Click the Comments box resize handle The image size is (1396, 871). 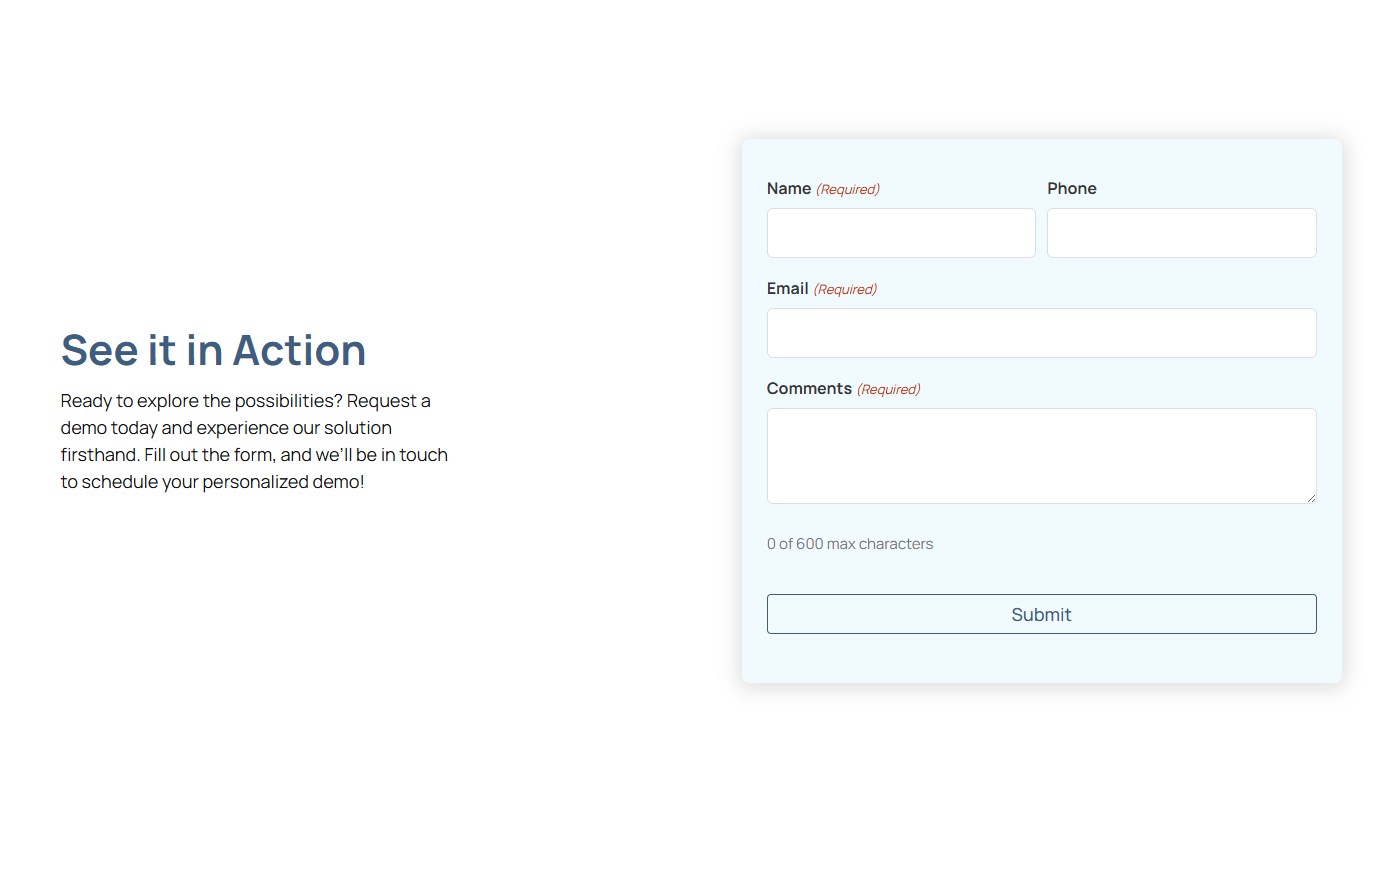point(1311,498)
